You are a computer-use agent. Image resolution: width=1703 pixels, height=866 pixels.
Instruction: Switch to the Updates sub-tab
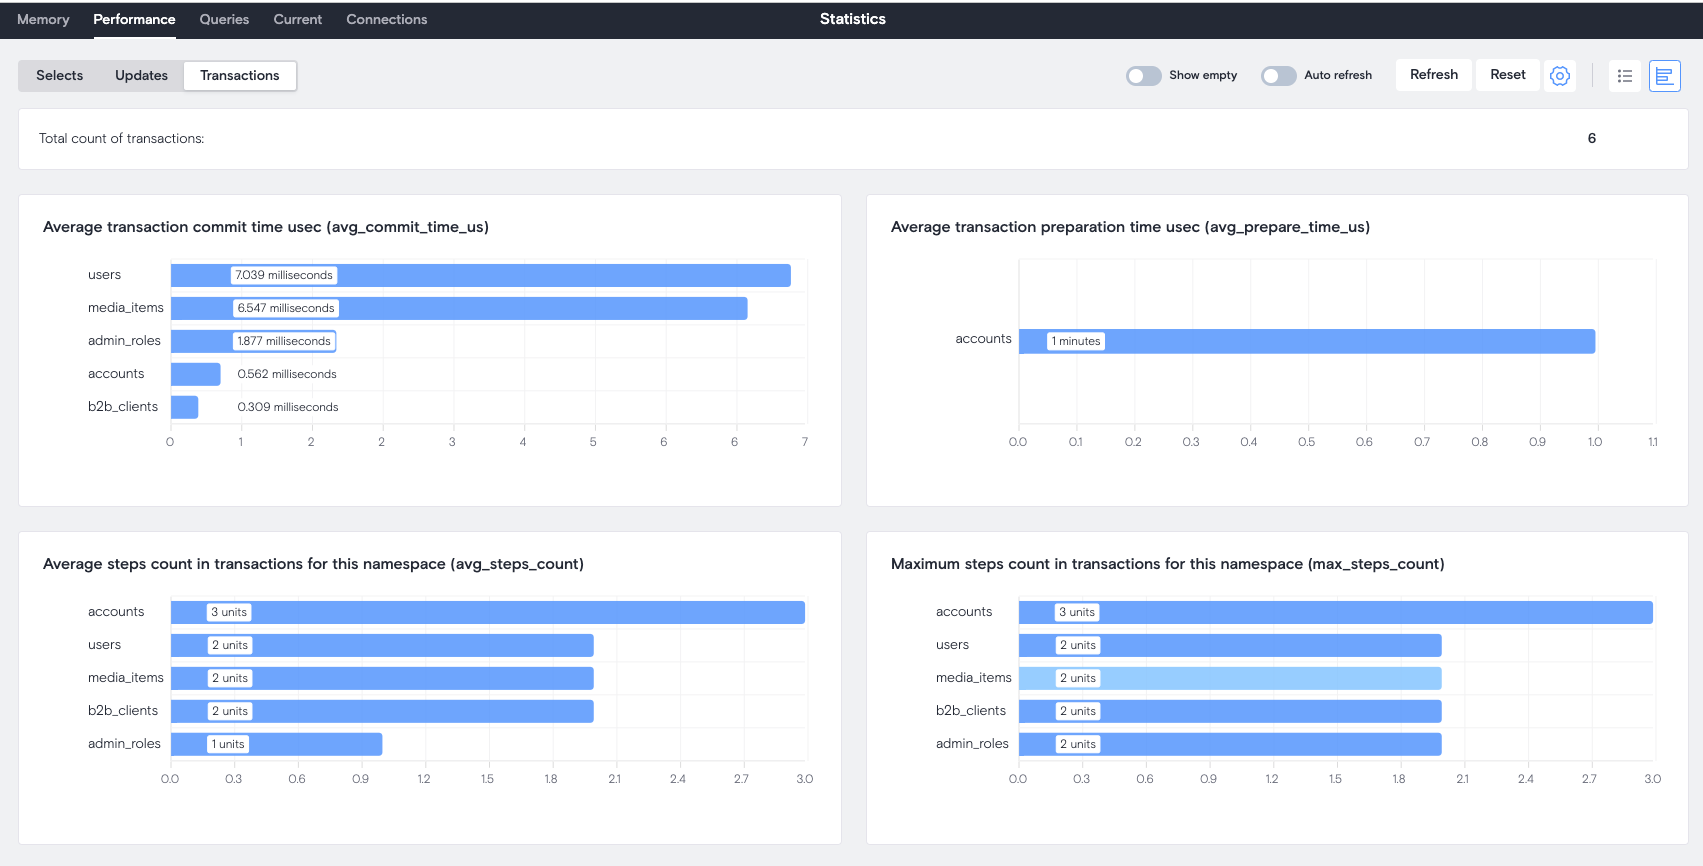141,76
